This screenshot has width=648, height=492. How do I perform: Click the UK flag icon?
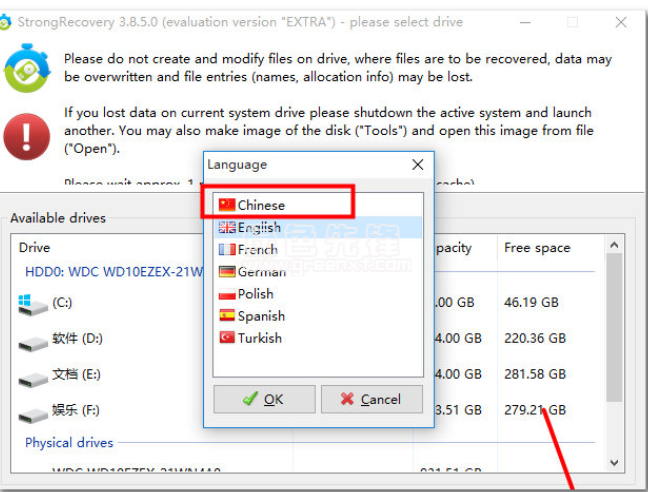coord(227,227)
